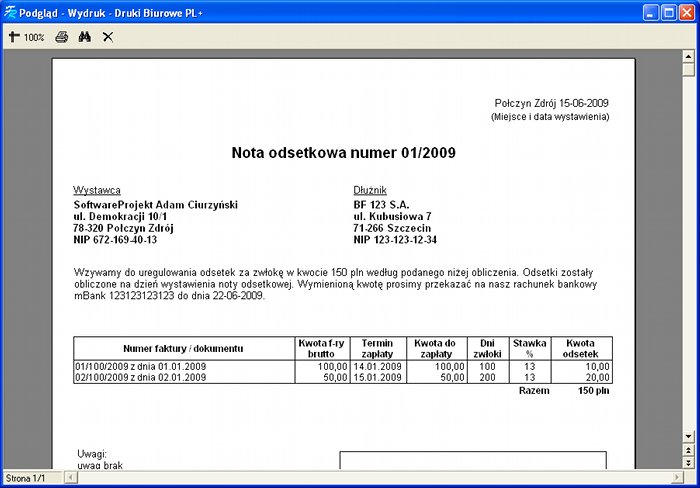The width and height of the screenshot is (700, 488).
Task: Close the window with red X button
Action: click(687, 13)
